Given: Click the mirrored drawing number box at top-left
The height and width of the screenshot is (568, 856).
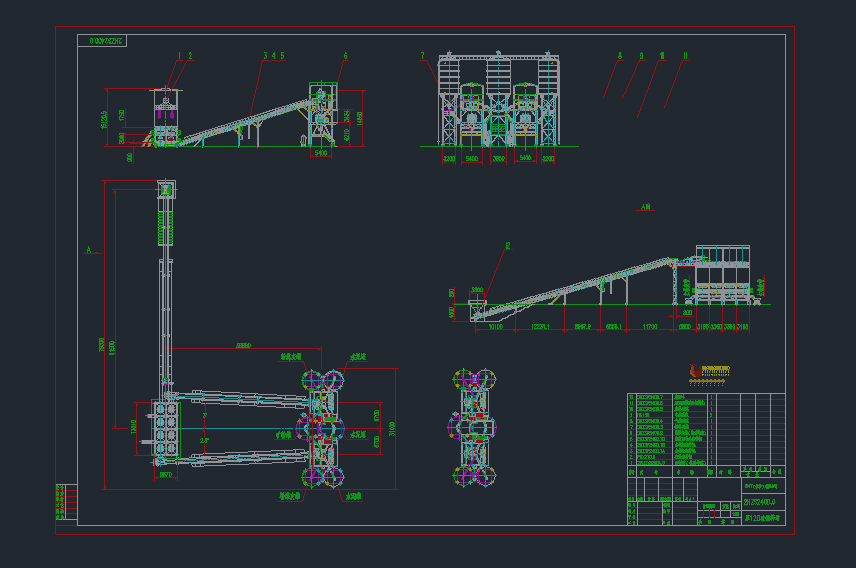Looking at the screenshot, I should tap(103, 41).
